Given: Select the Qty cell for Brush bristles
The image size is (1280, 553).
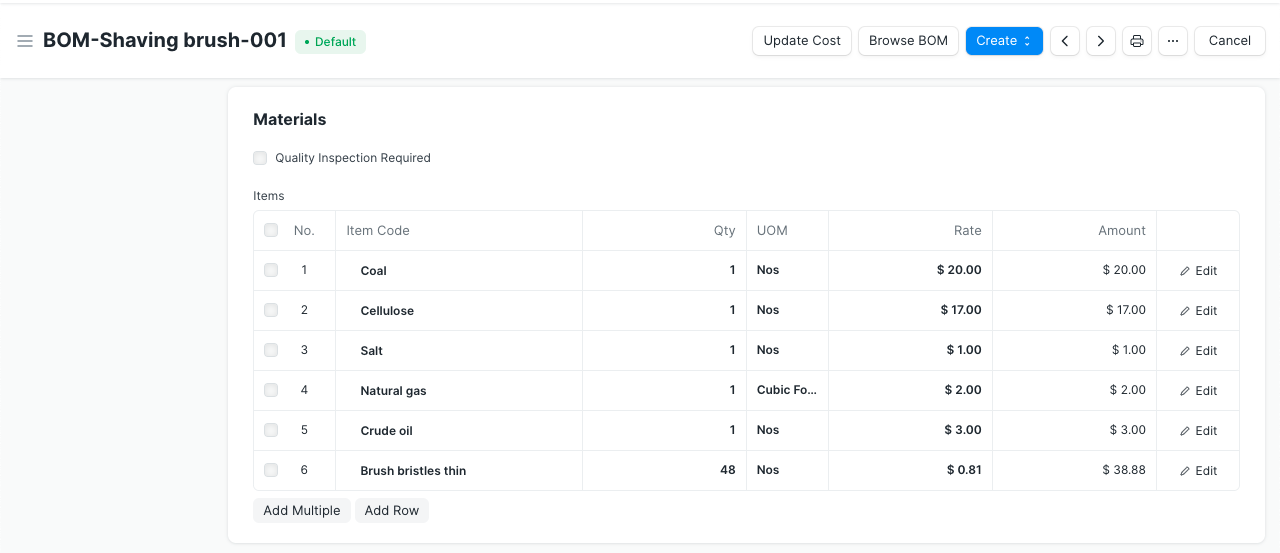Looking at the screenshot, I should [664, 471].
